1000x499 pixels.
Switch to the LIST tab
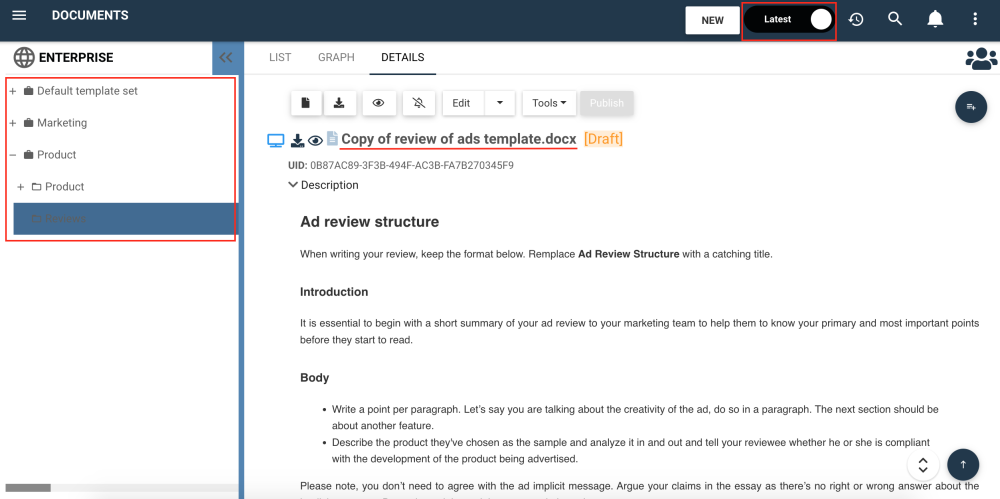280,57
